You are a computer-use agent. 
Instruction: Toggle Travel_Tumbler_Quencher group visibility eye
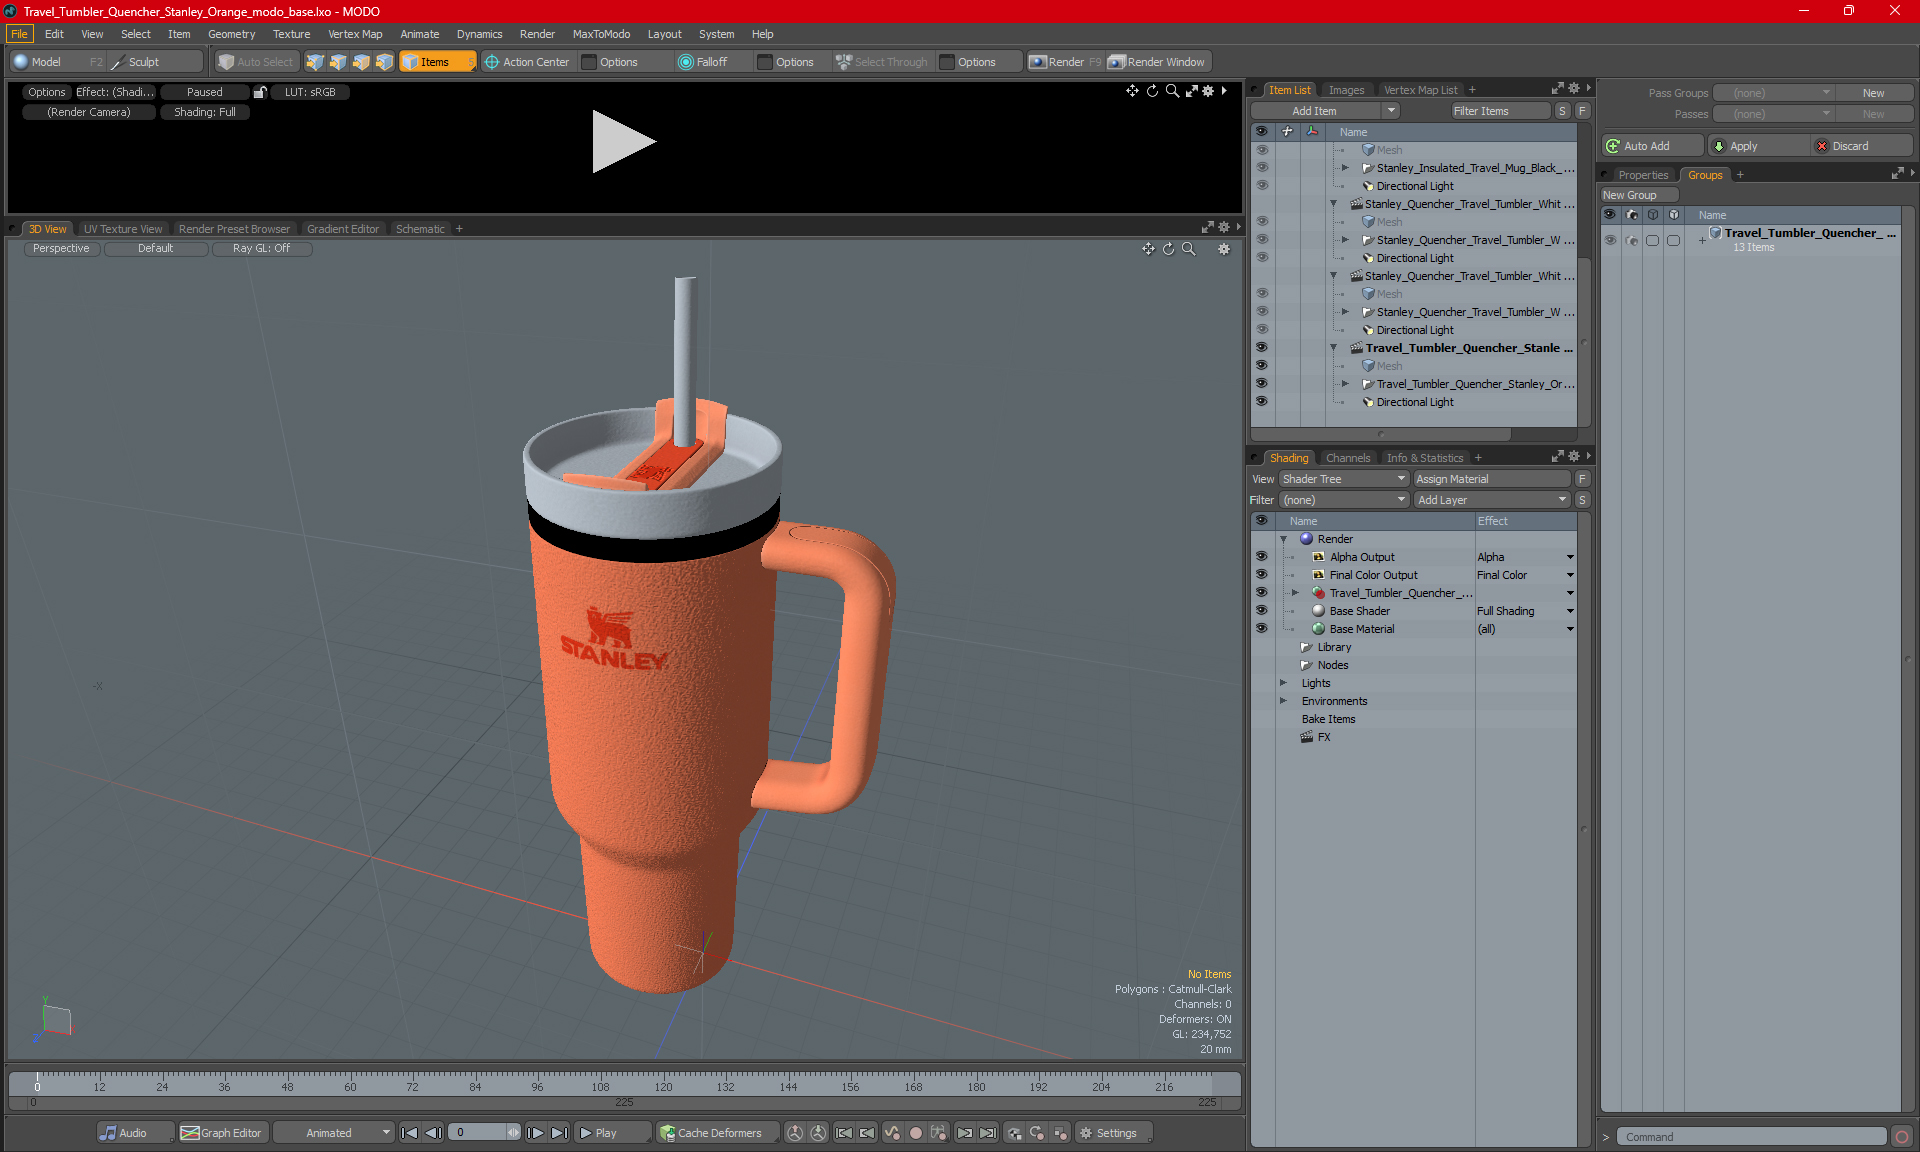1610,240
